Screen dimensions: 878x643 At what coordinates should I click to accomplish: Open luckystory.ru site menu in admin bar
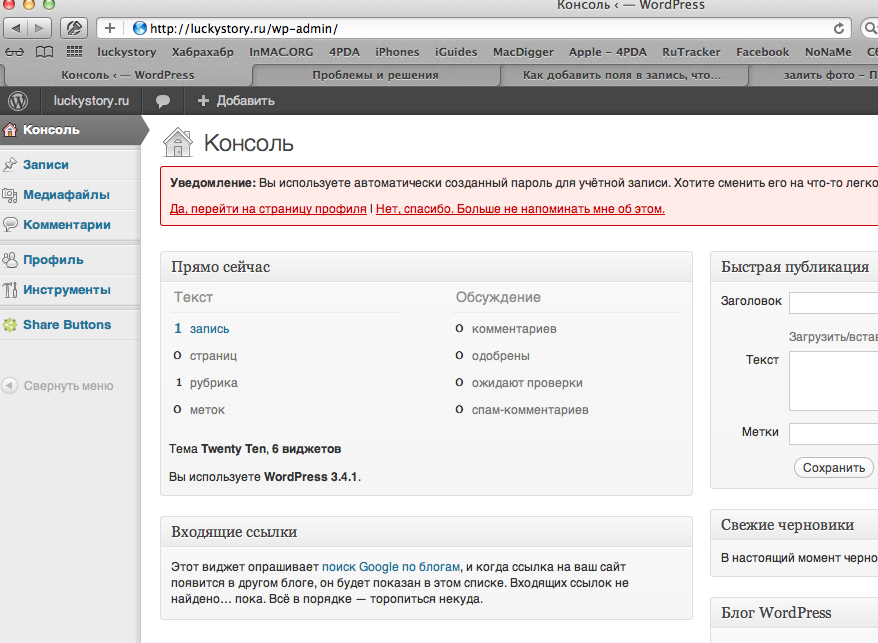[91, 101]
